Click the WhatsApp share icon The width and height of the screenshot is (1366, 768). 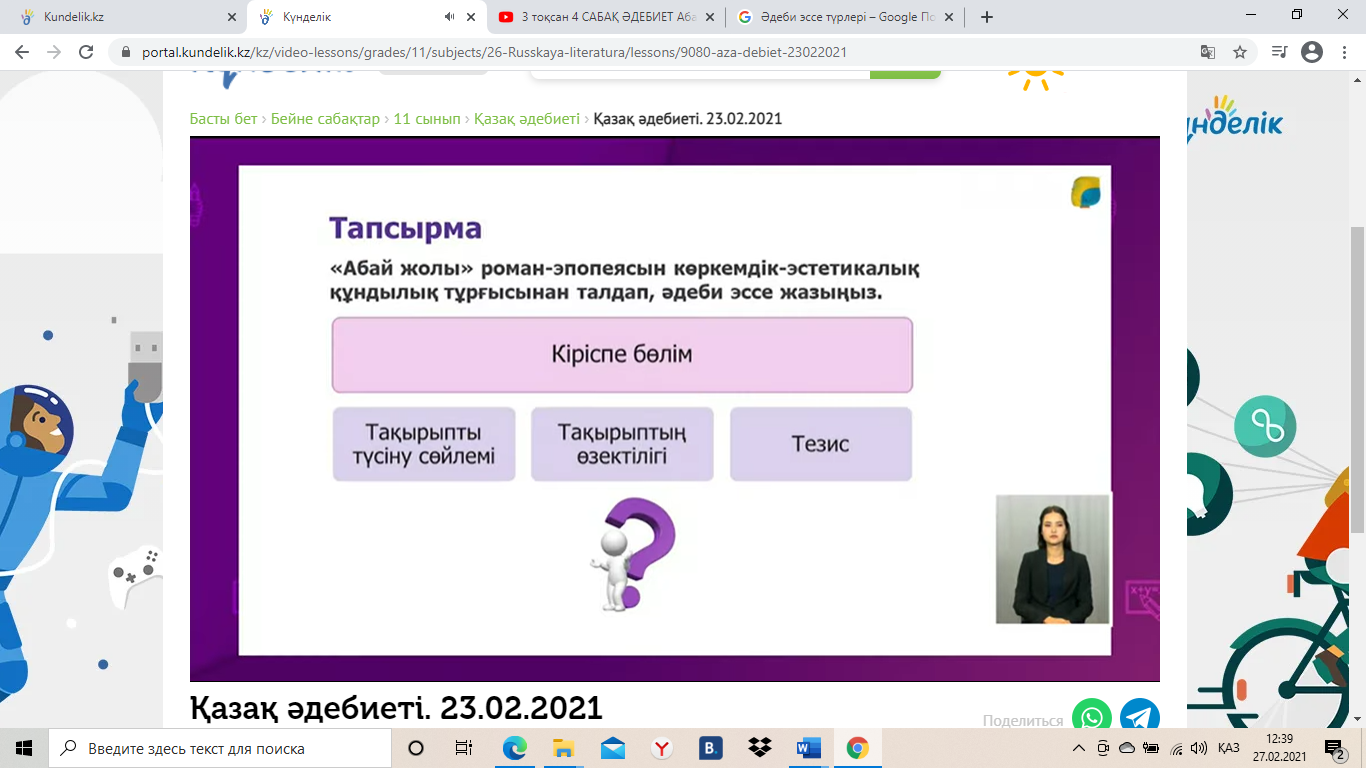(x=1091, y=716)
